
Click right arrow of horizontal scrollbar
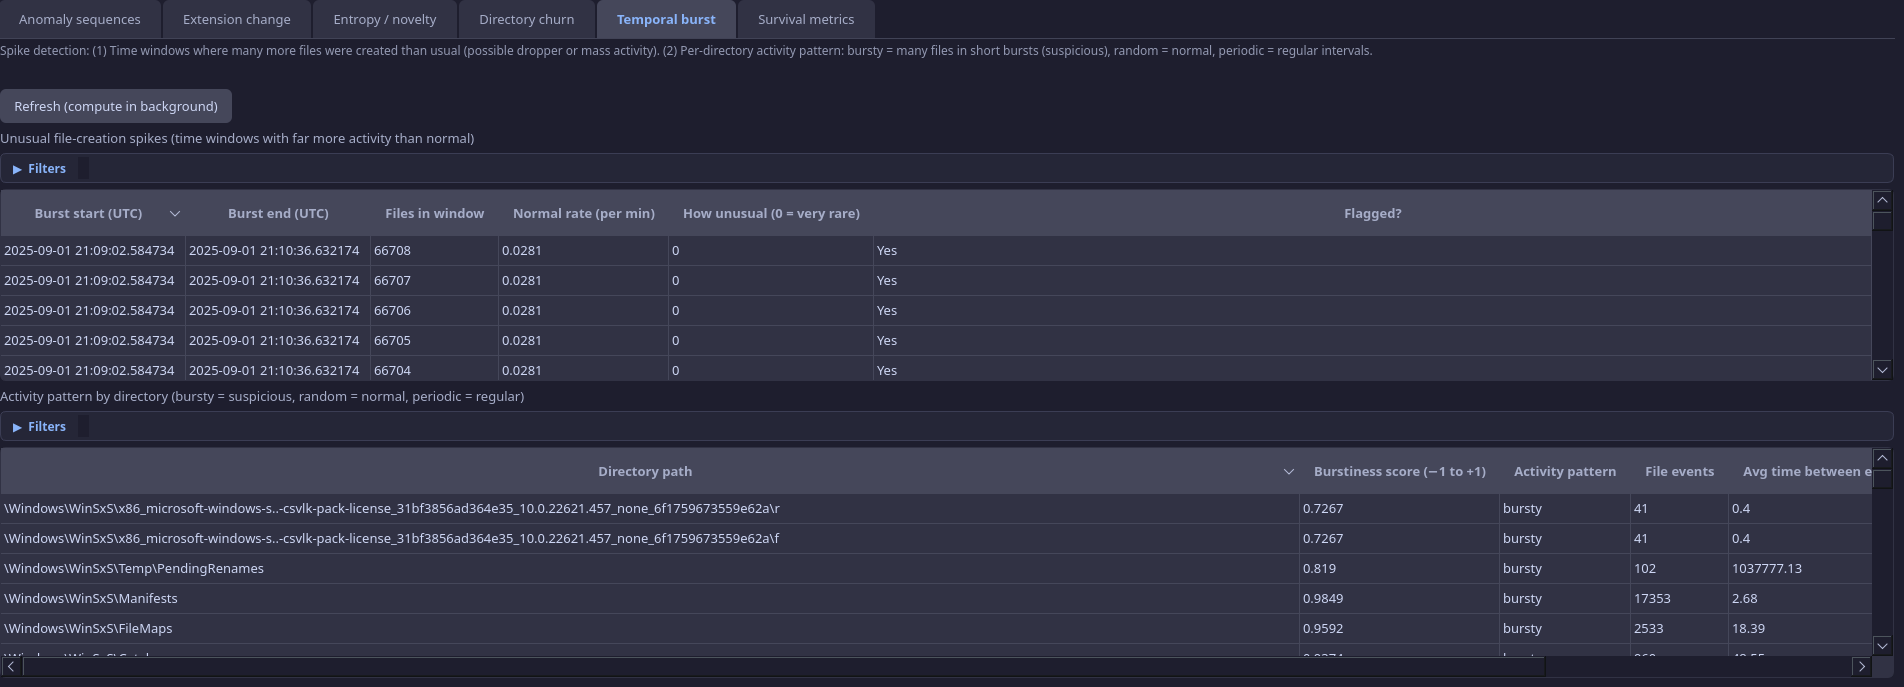(1861, 666)
